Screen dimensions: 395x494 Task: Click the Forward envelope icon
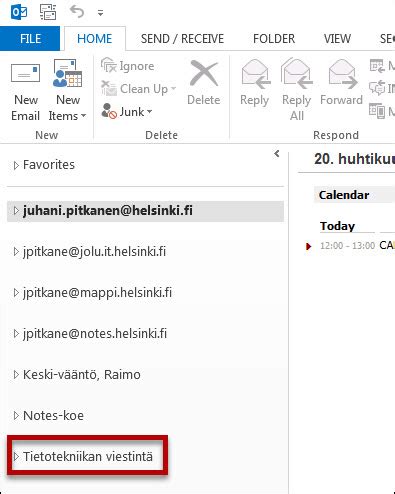(x=342, y=74)
